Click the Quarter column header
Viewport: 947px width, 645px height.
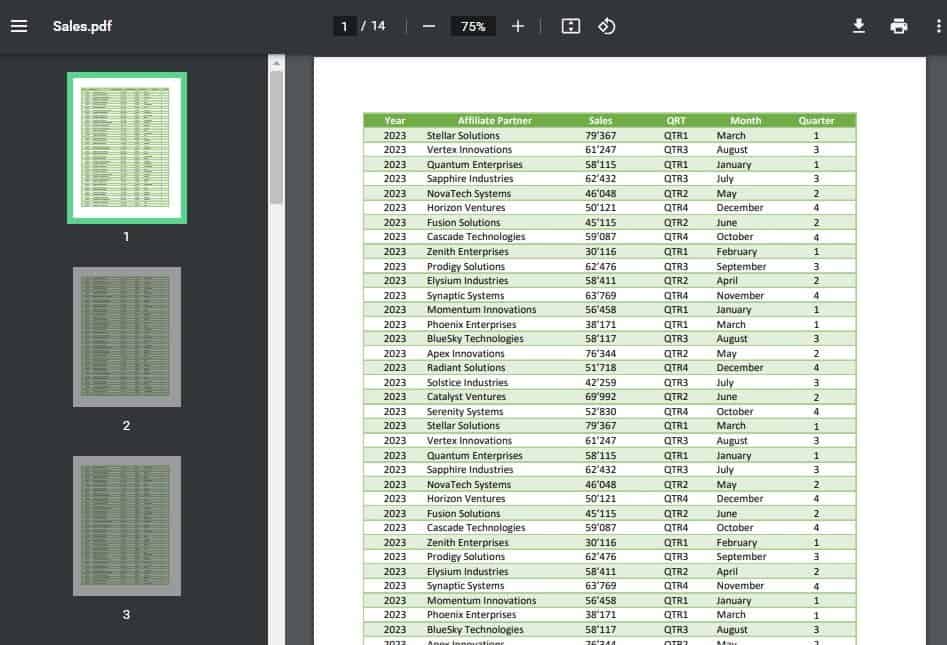816,120
